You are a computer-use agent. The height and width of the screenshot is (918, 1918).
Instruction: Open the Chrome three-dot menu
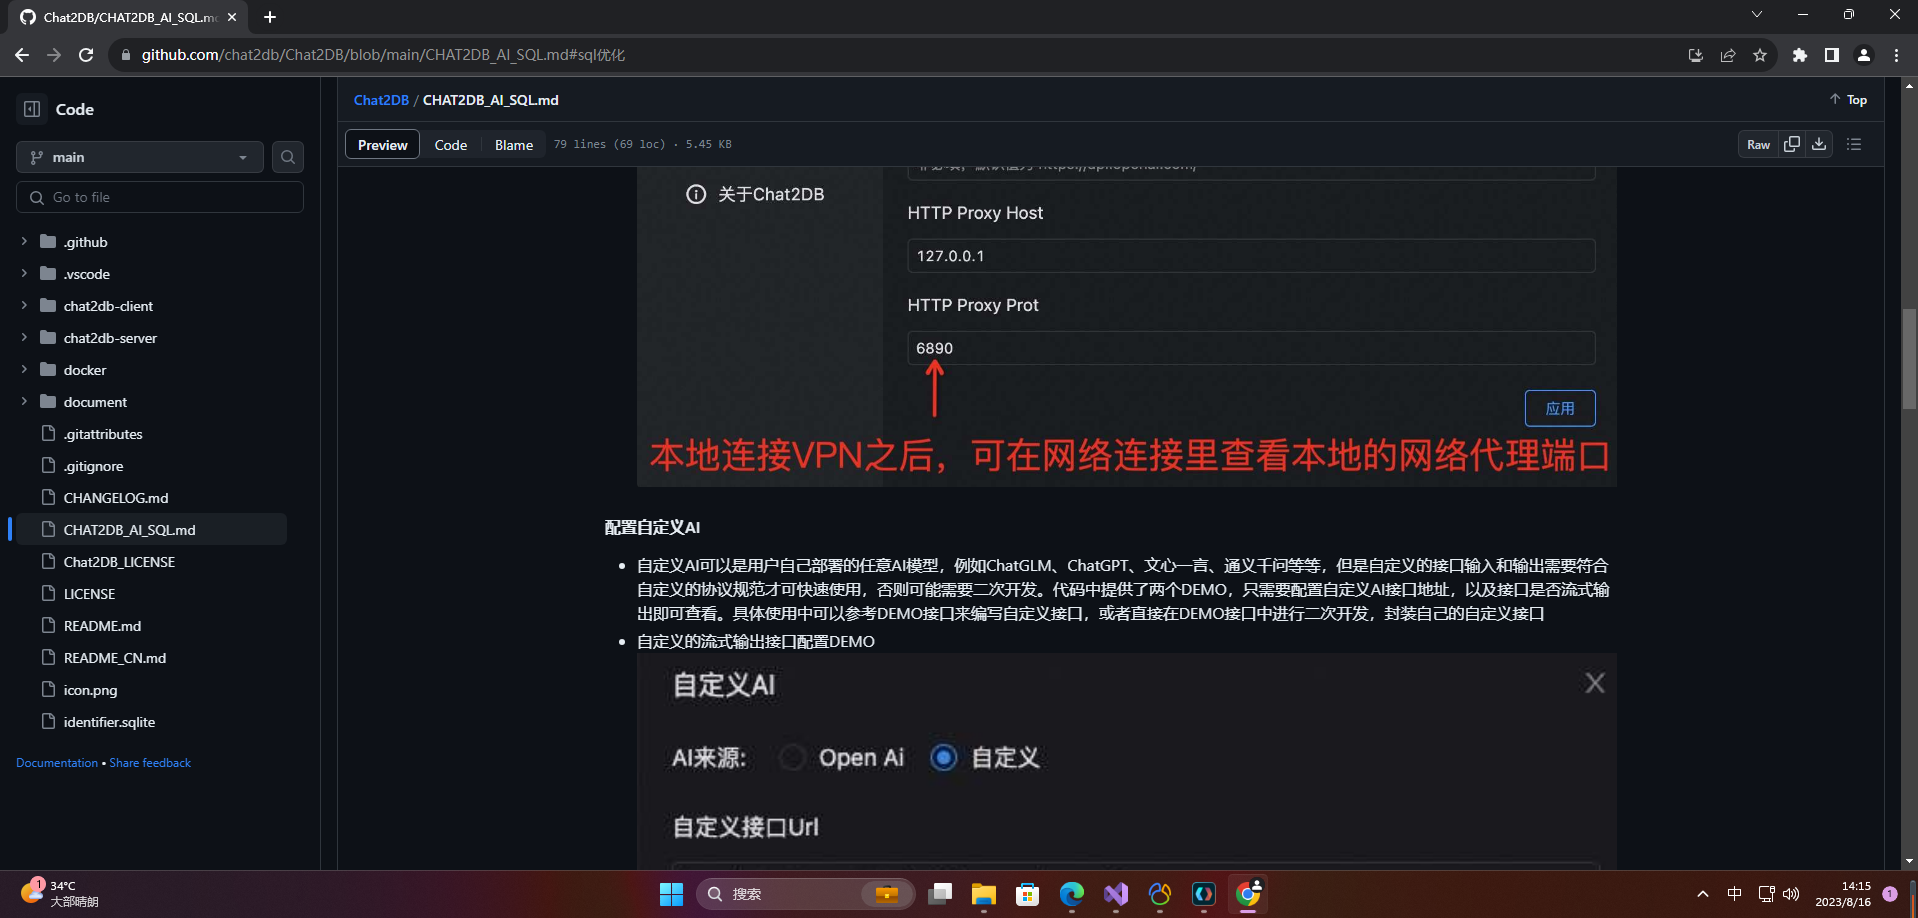coord(1896,55)
